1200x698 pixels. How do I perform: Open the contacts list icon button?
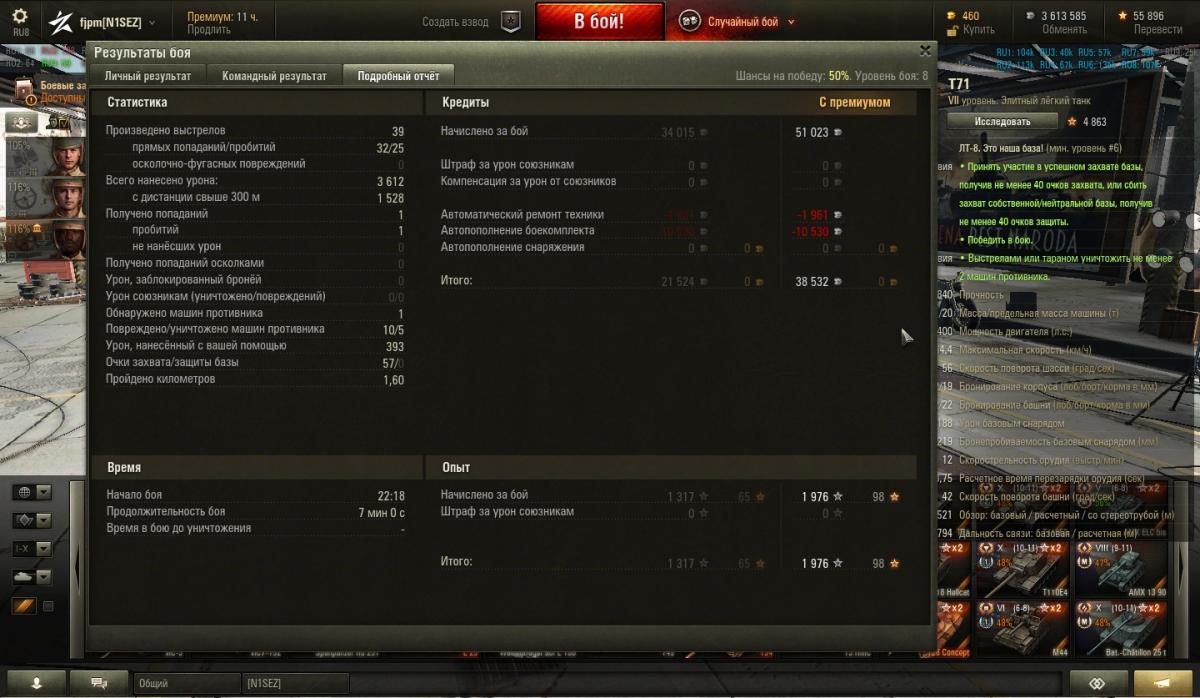pyautogui.click(x=36, y=683)
